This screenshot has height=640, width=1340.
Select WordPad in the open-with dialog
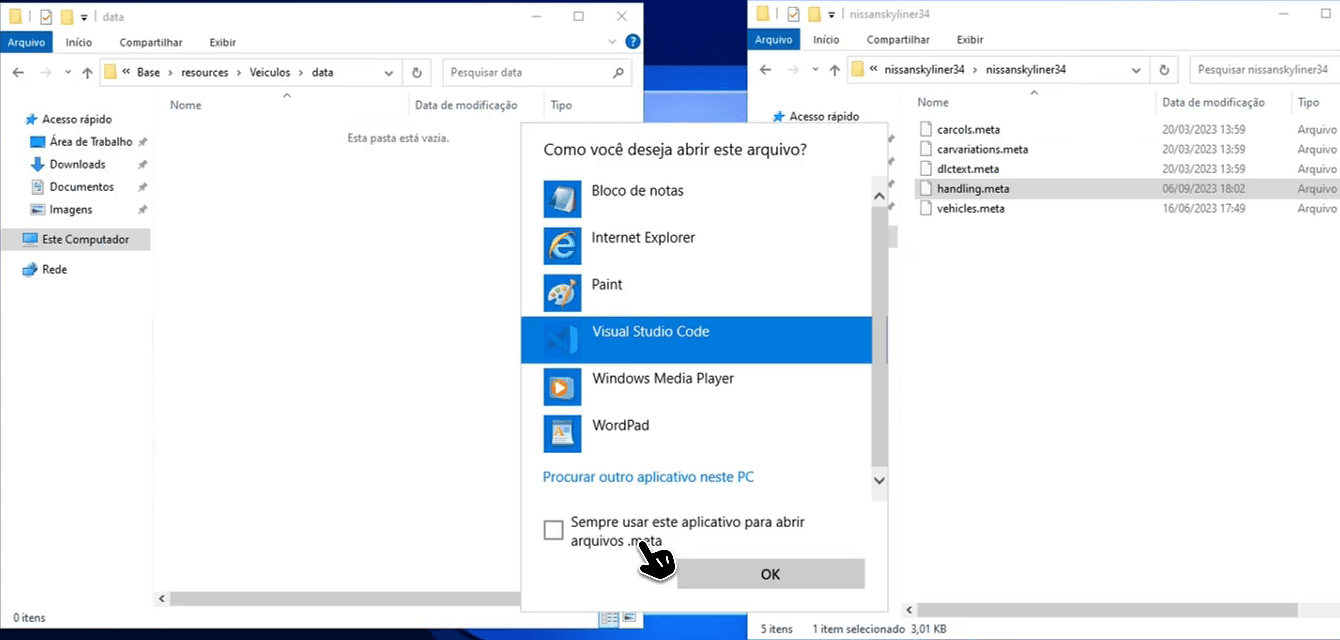coord(696,433)
